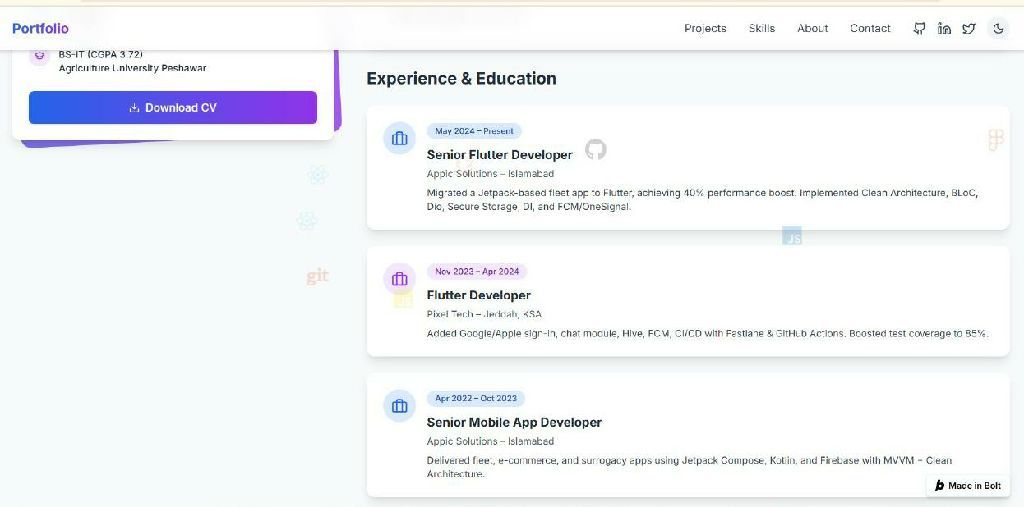Toggle dark mode with the moon icon
1024x507 pixels.
coord(998,28)
